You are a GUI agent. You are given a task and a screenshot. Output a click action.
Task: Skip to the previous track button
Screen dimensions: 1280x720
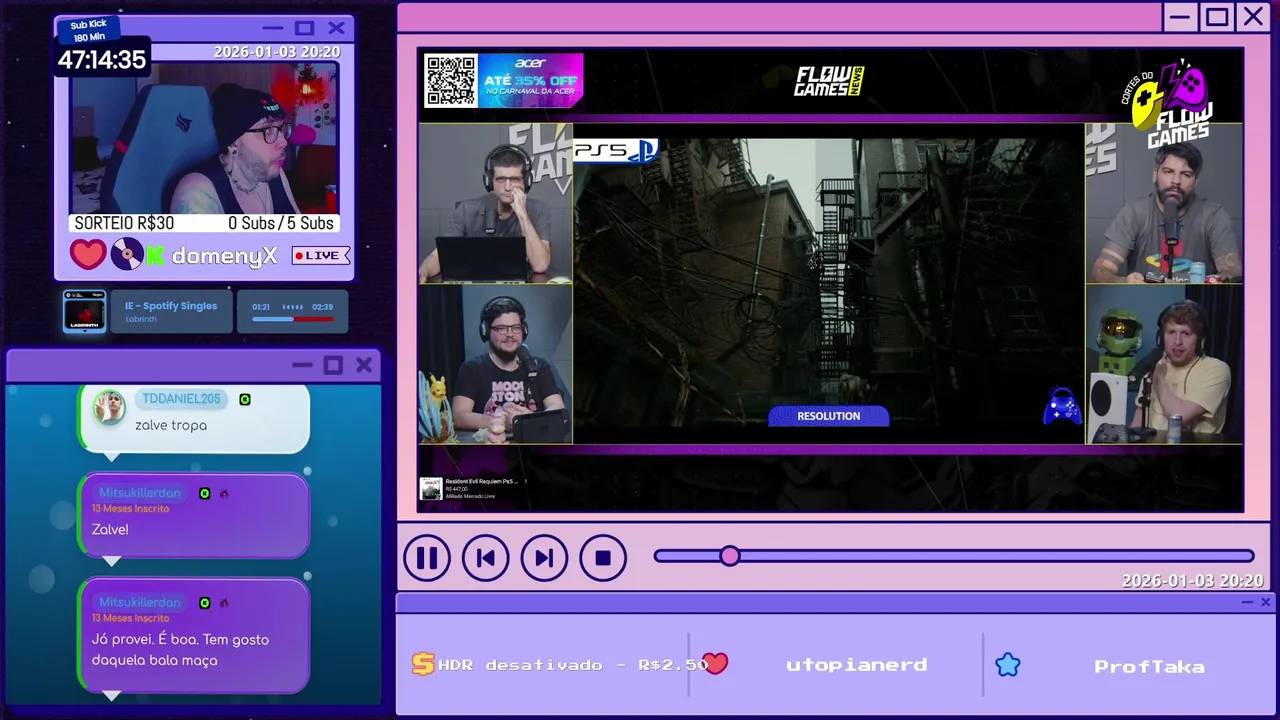(486, 558)
